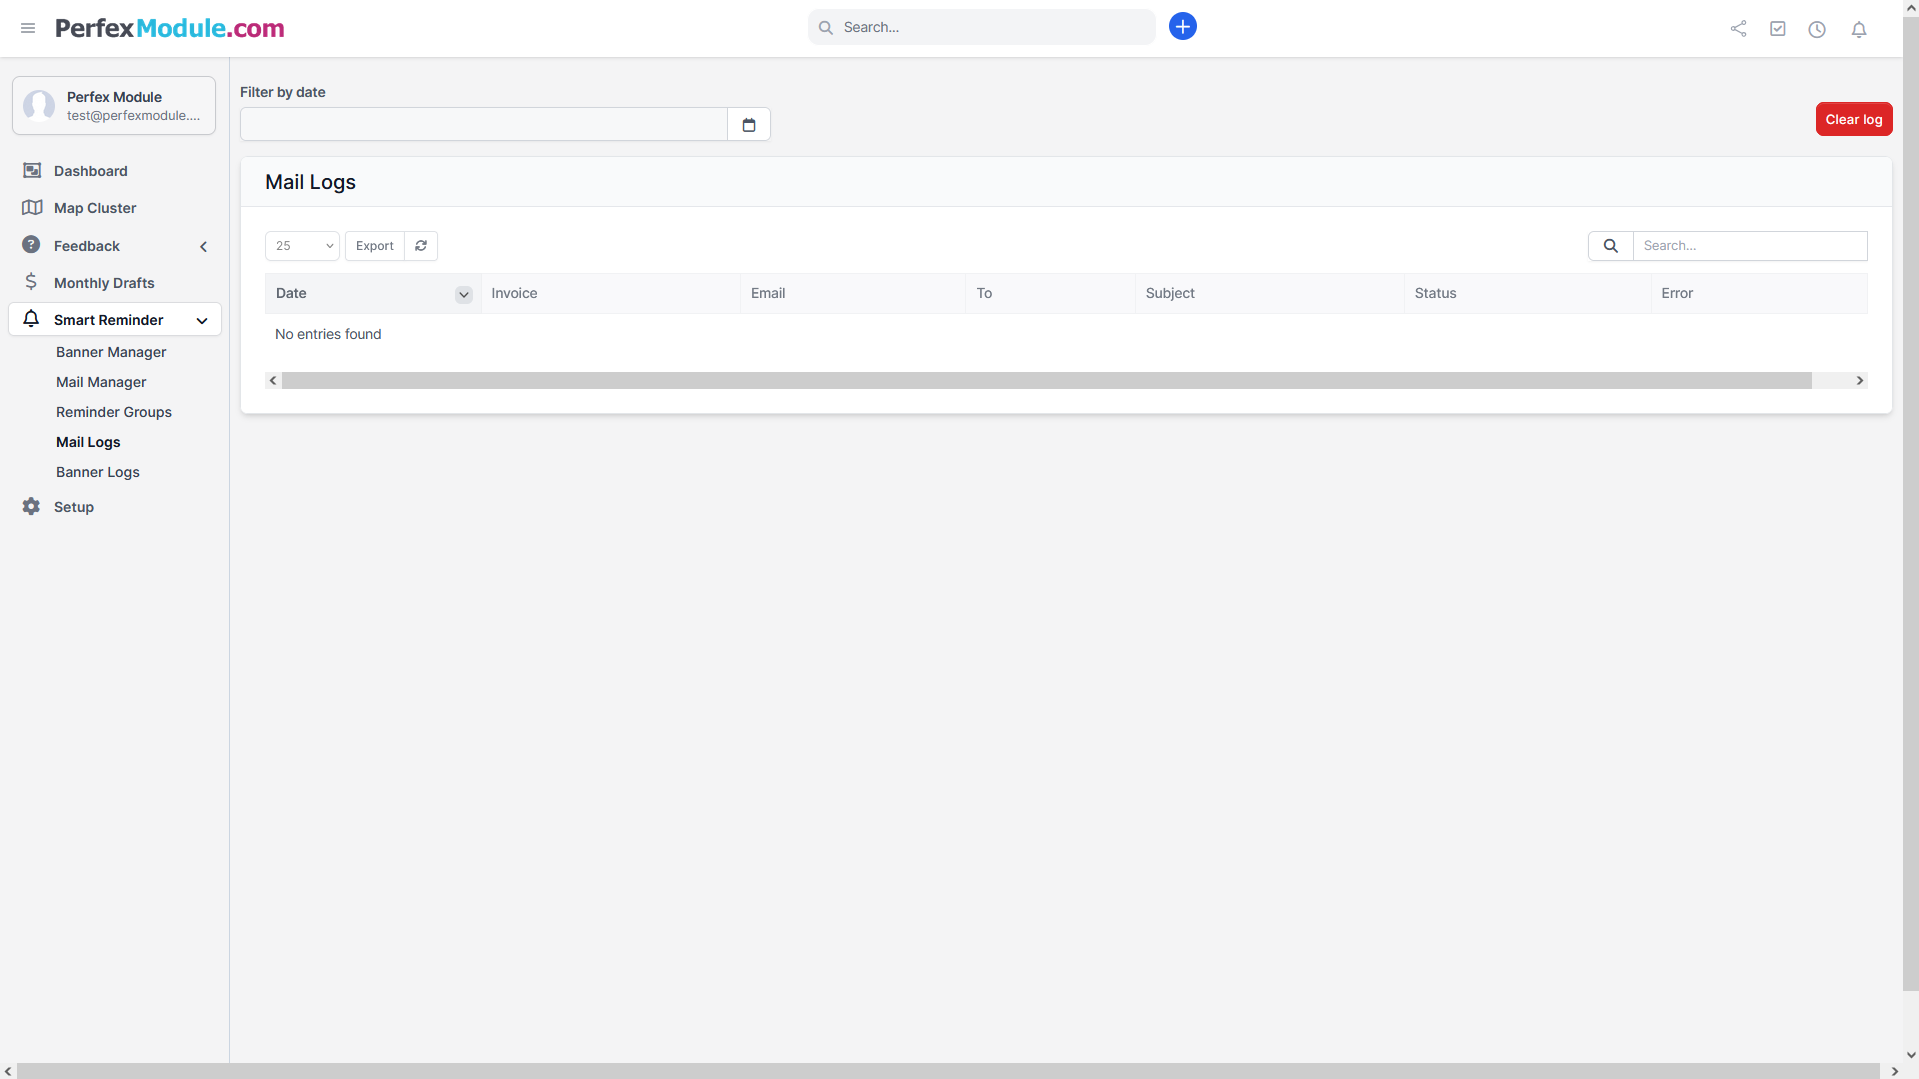Reload the table with refresh icon

coord(421,246)
